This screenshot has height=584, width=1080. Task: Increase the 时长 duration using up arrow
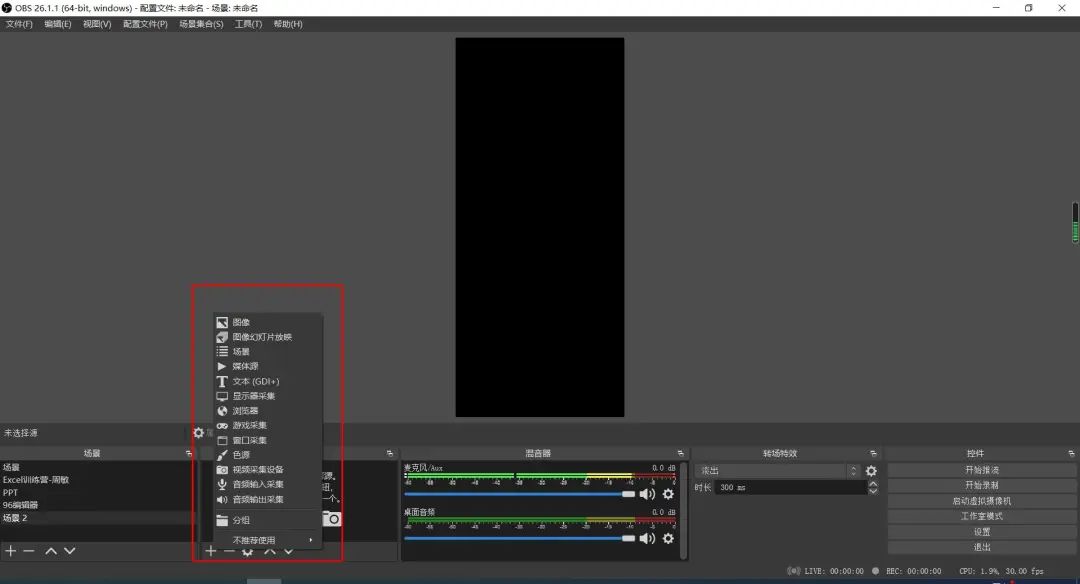coord(873,483)
